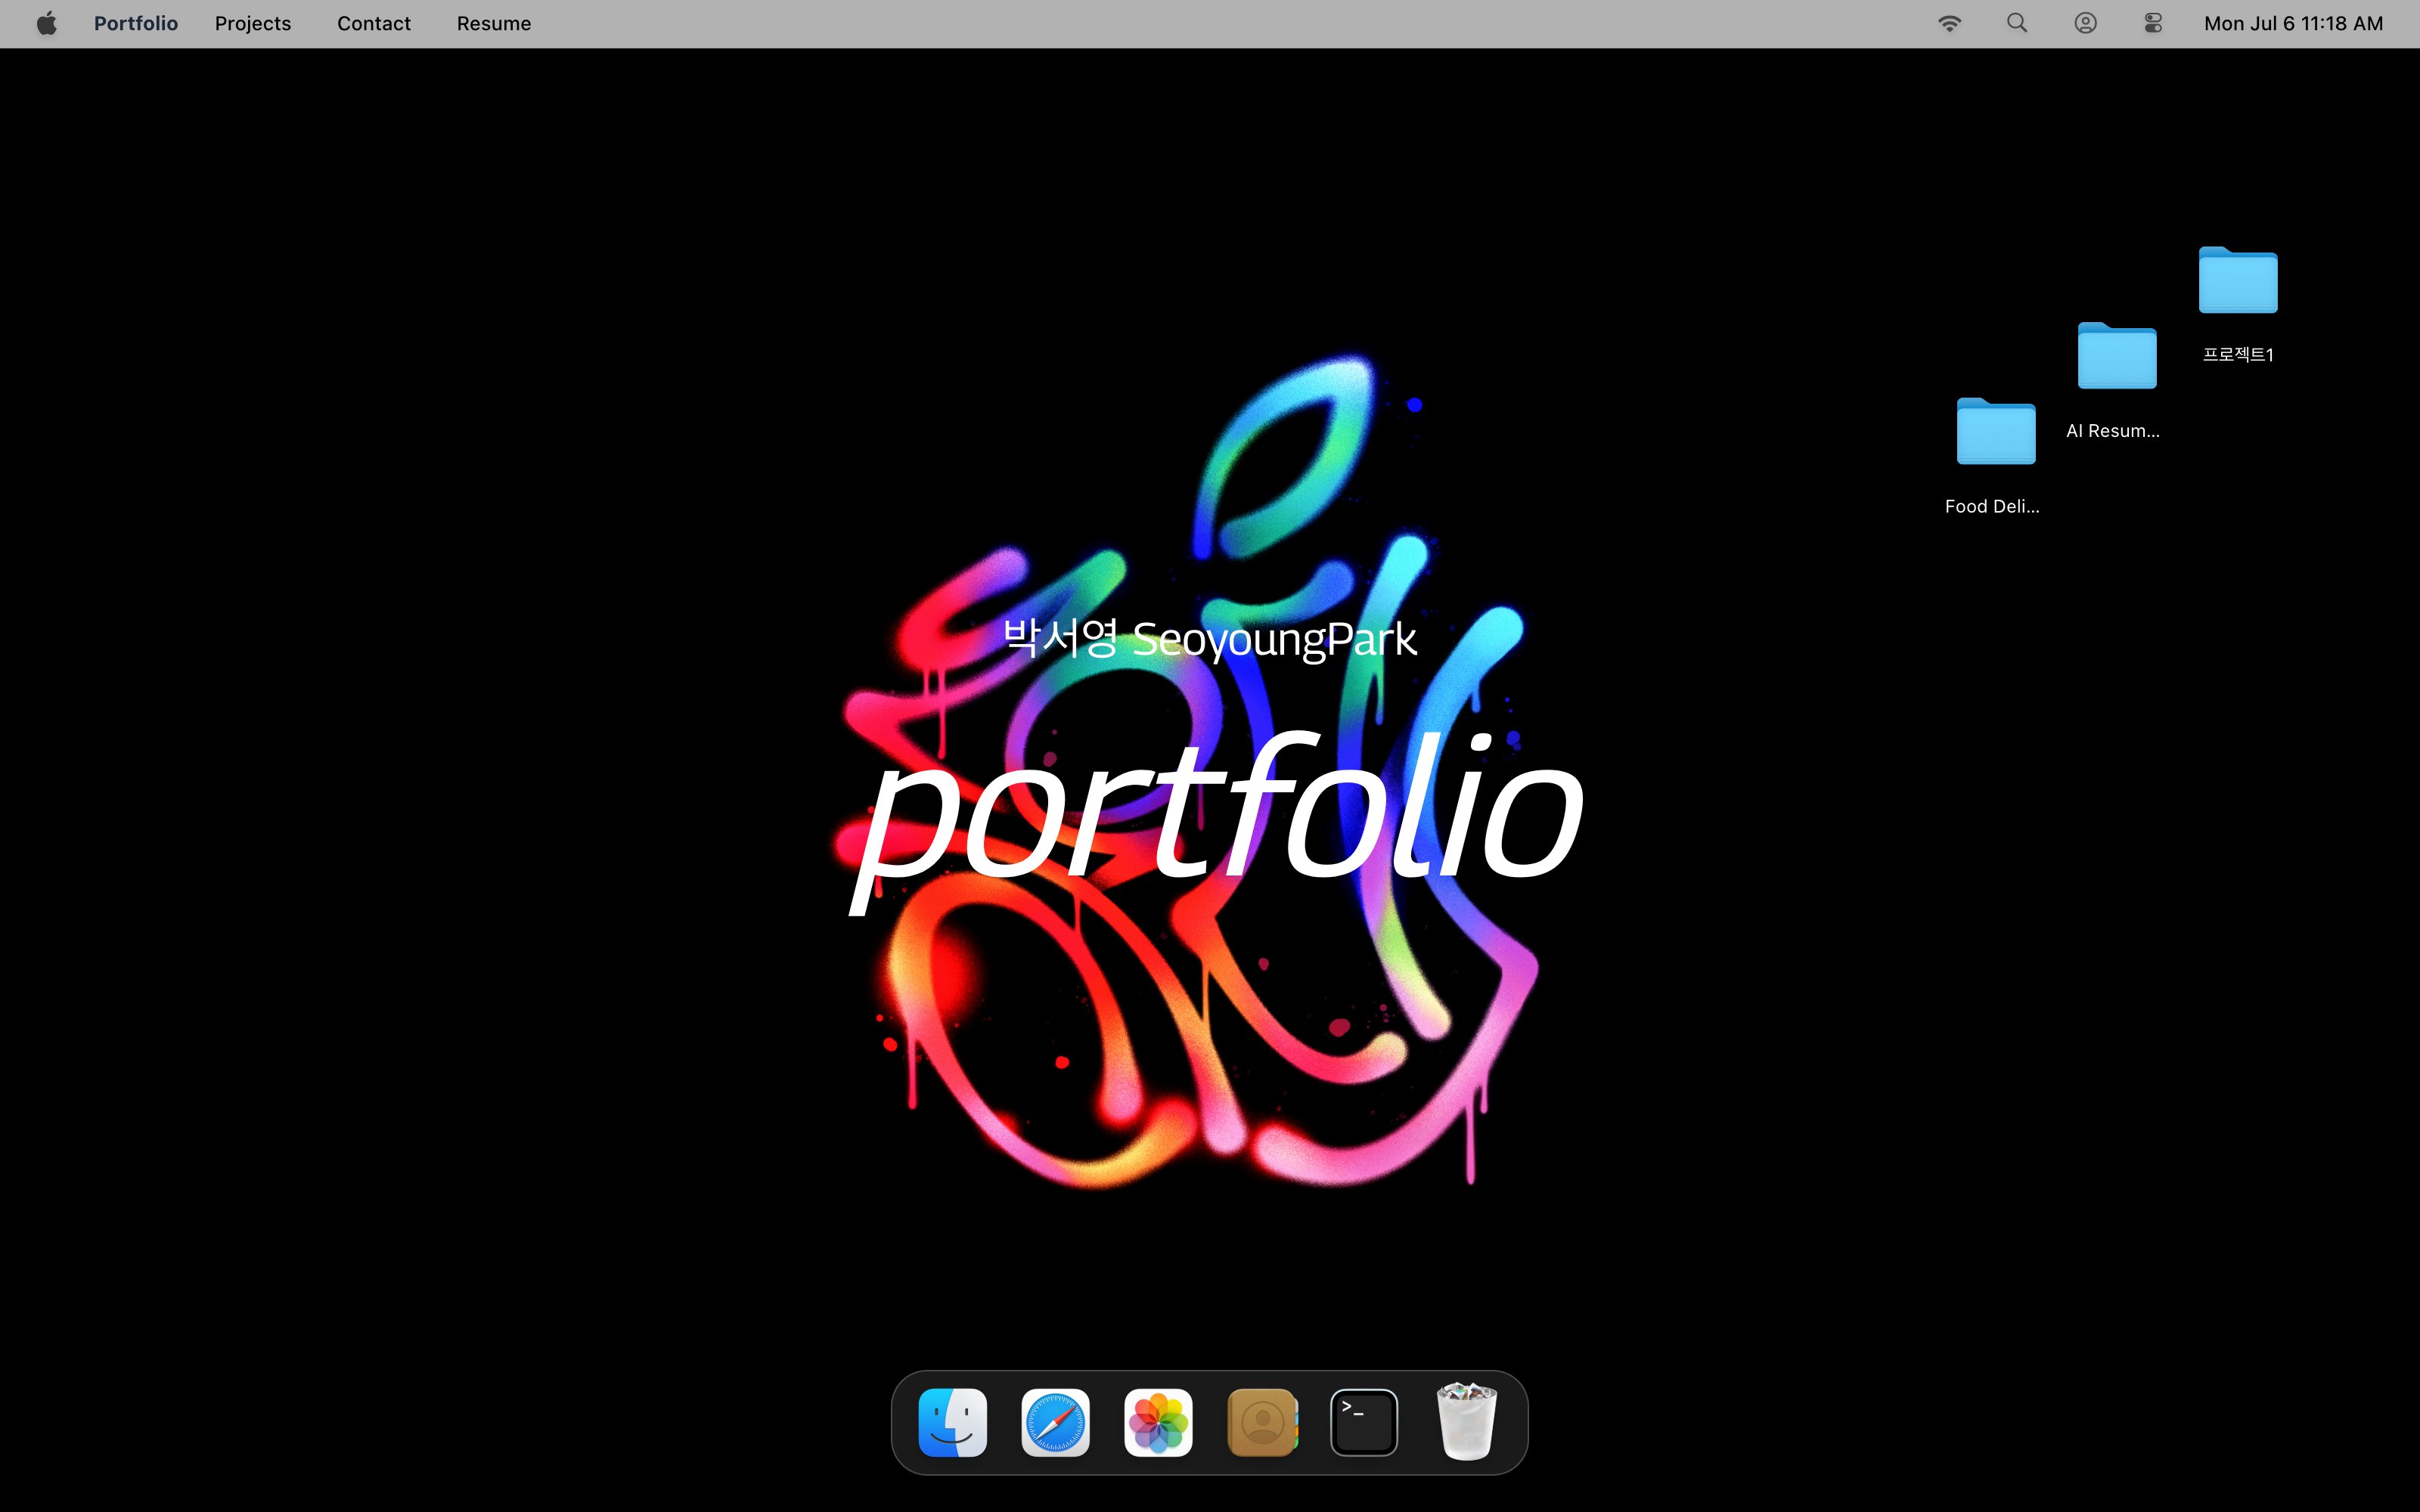The width and height of the screenshot is (2420, 1512).
Task: Open the Trash in the dock
Action: click(1467, 1421)
